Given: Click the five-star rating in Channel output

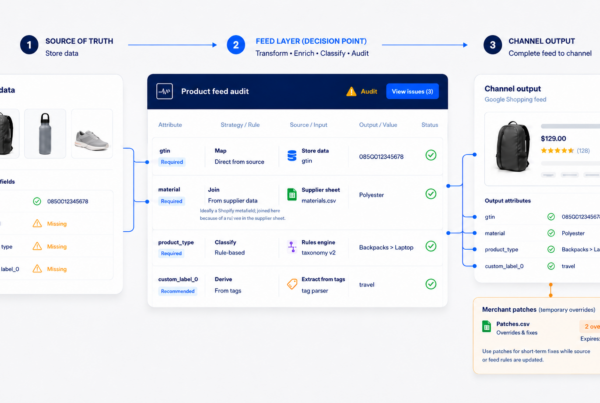Looking at the screenshot, I should pyautogui.click(x=557, y=151).
